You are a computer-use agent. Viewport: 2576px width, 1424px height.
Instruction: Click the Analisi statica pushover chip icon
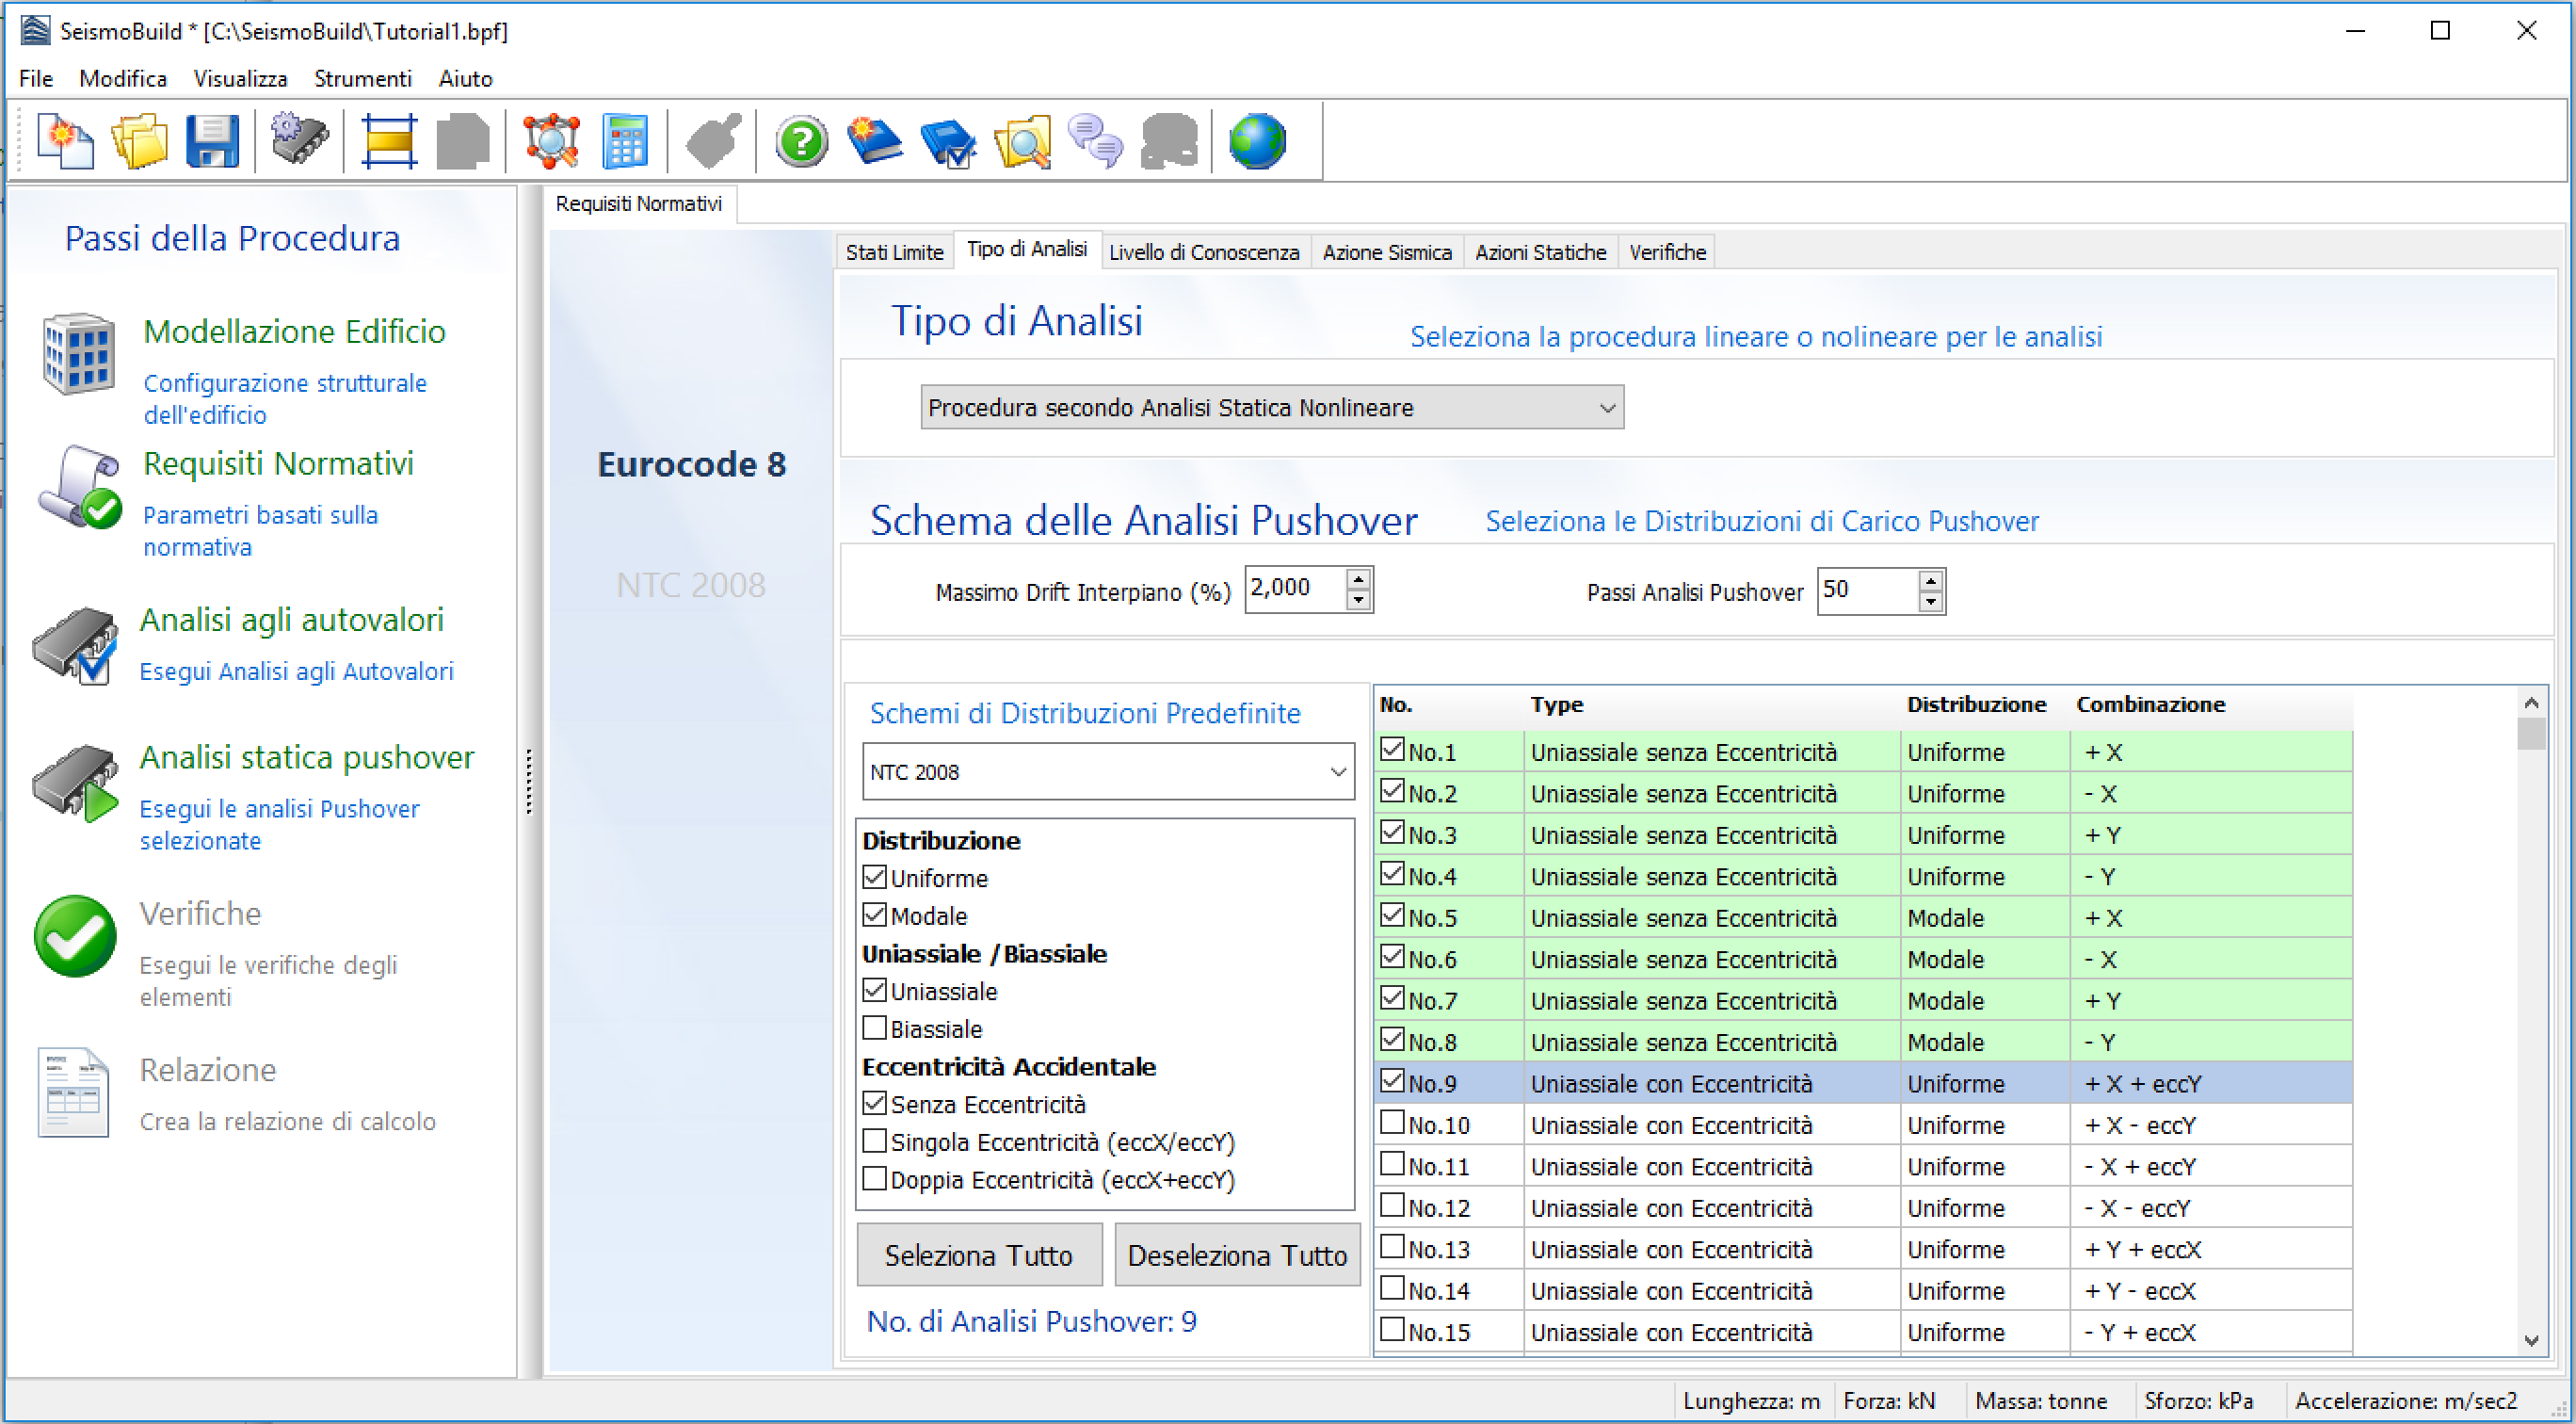pos(76,783)
